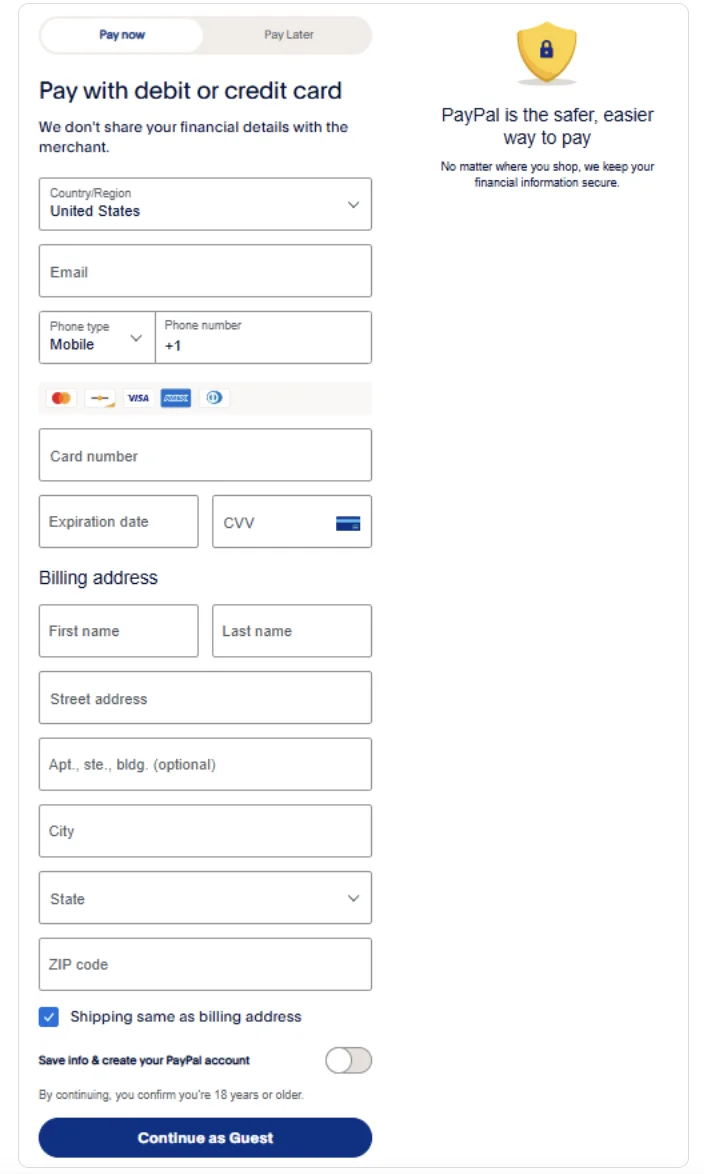Viewport: 704px width, 1174px height.
Task: Switch to the Pay Later tab
Action: point(288,35)
